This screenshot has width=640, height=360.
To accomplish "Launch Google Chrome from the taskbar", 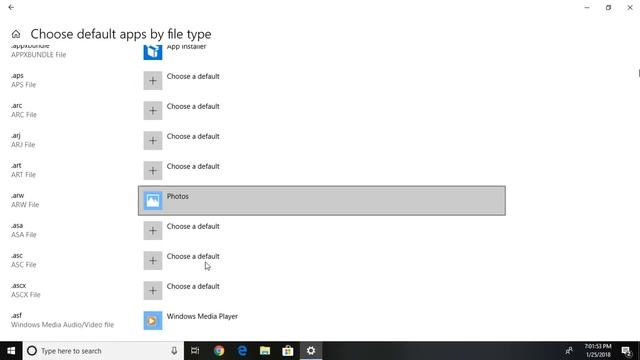I will (x=219, y=351).
